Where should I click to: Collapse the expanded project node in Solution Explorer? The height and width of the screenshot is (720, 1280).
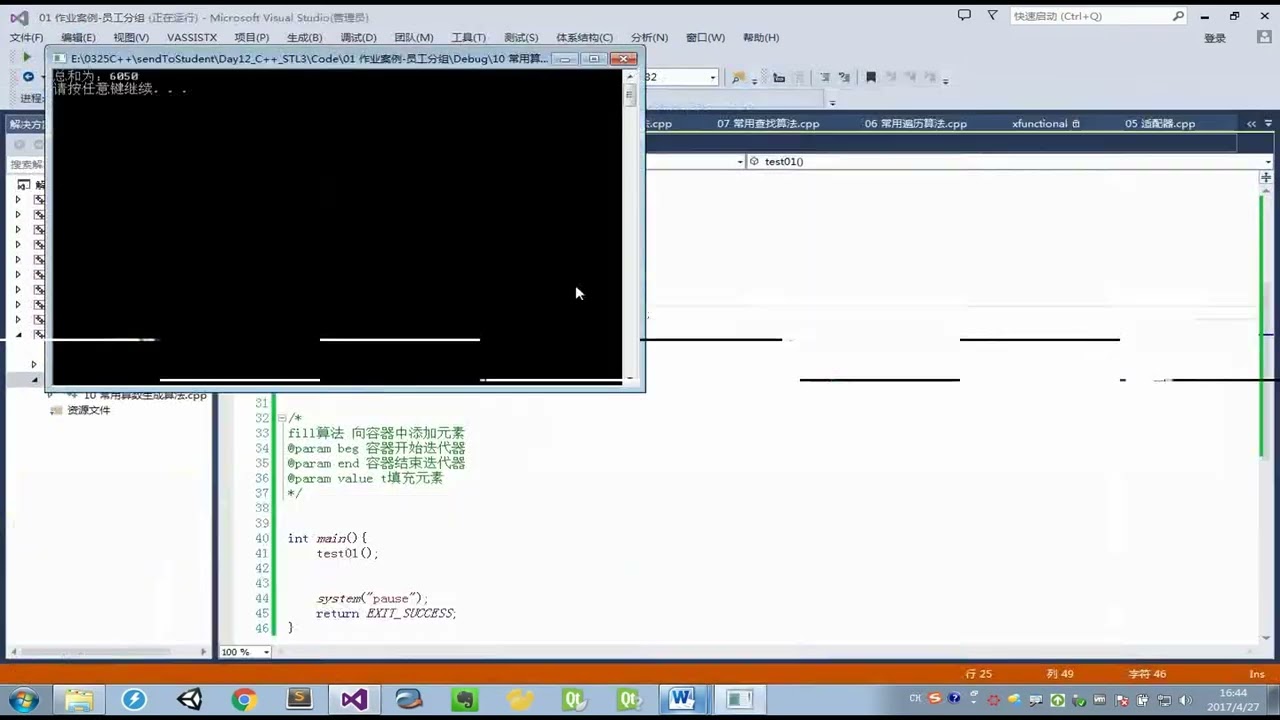click(18, 334)
